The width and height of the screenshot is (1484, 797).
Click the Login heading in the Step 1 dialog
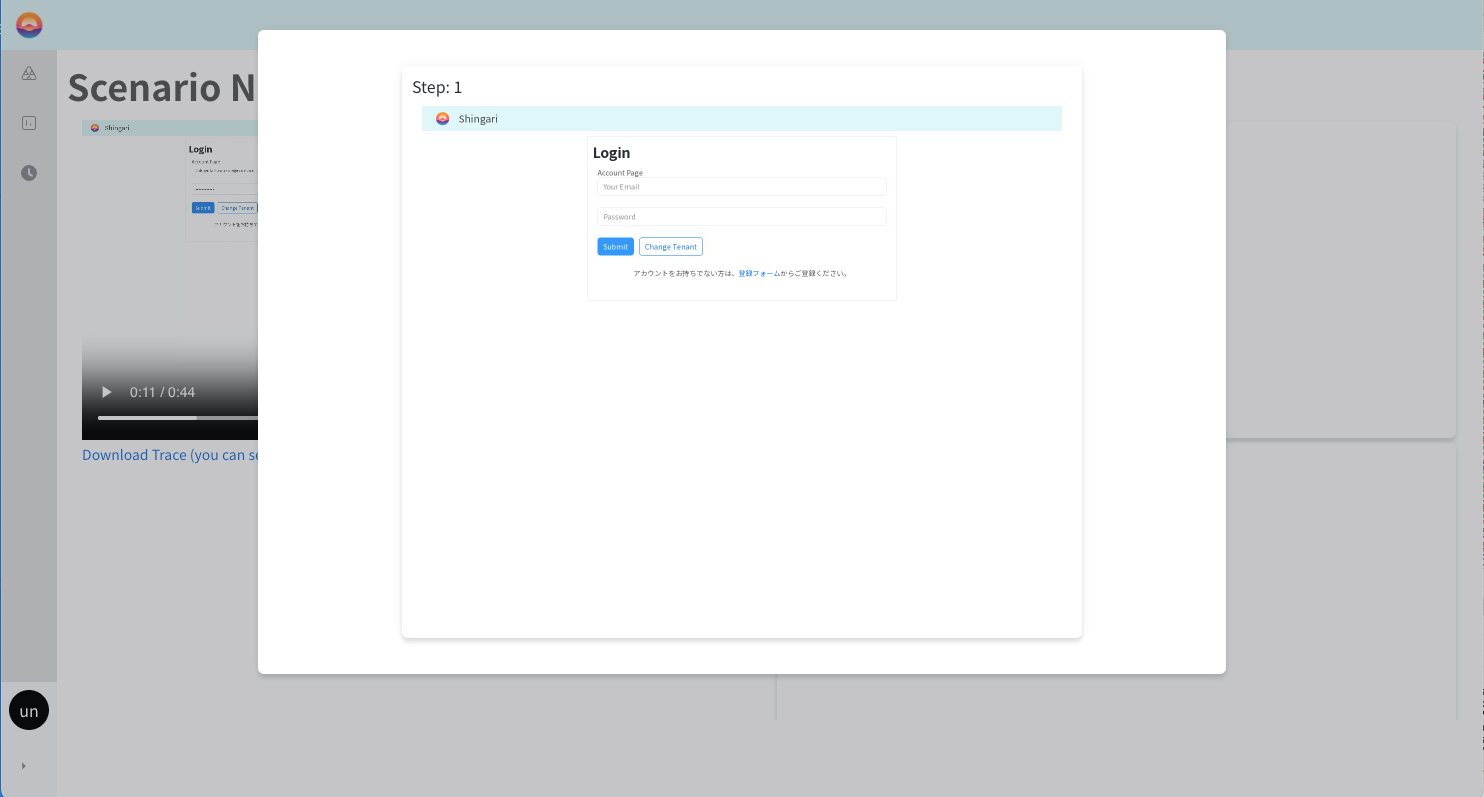click(611, 153)
